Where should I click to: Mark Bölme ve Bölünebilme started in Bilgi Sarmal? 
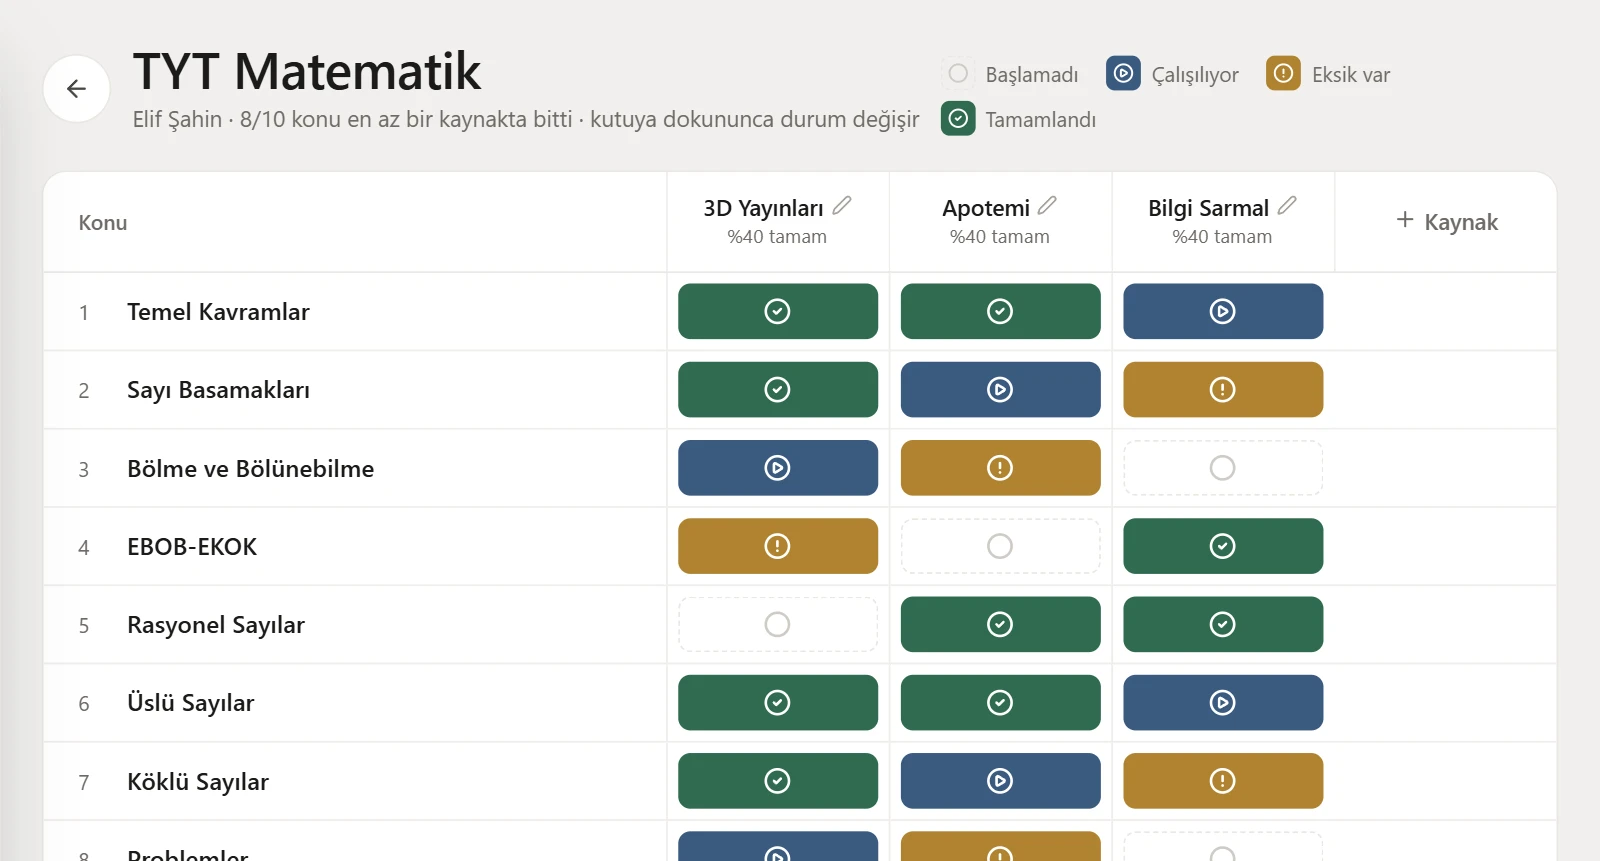pos(1223,468)
